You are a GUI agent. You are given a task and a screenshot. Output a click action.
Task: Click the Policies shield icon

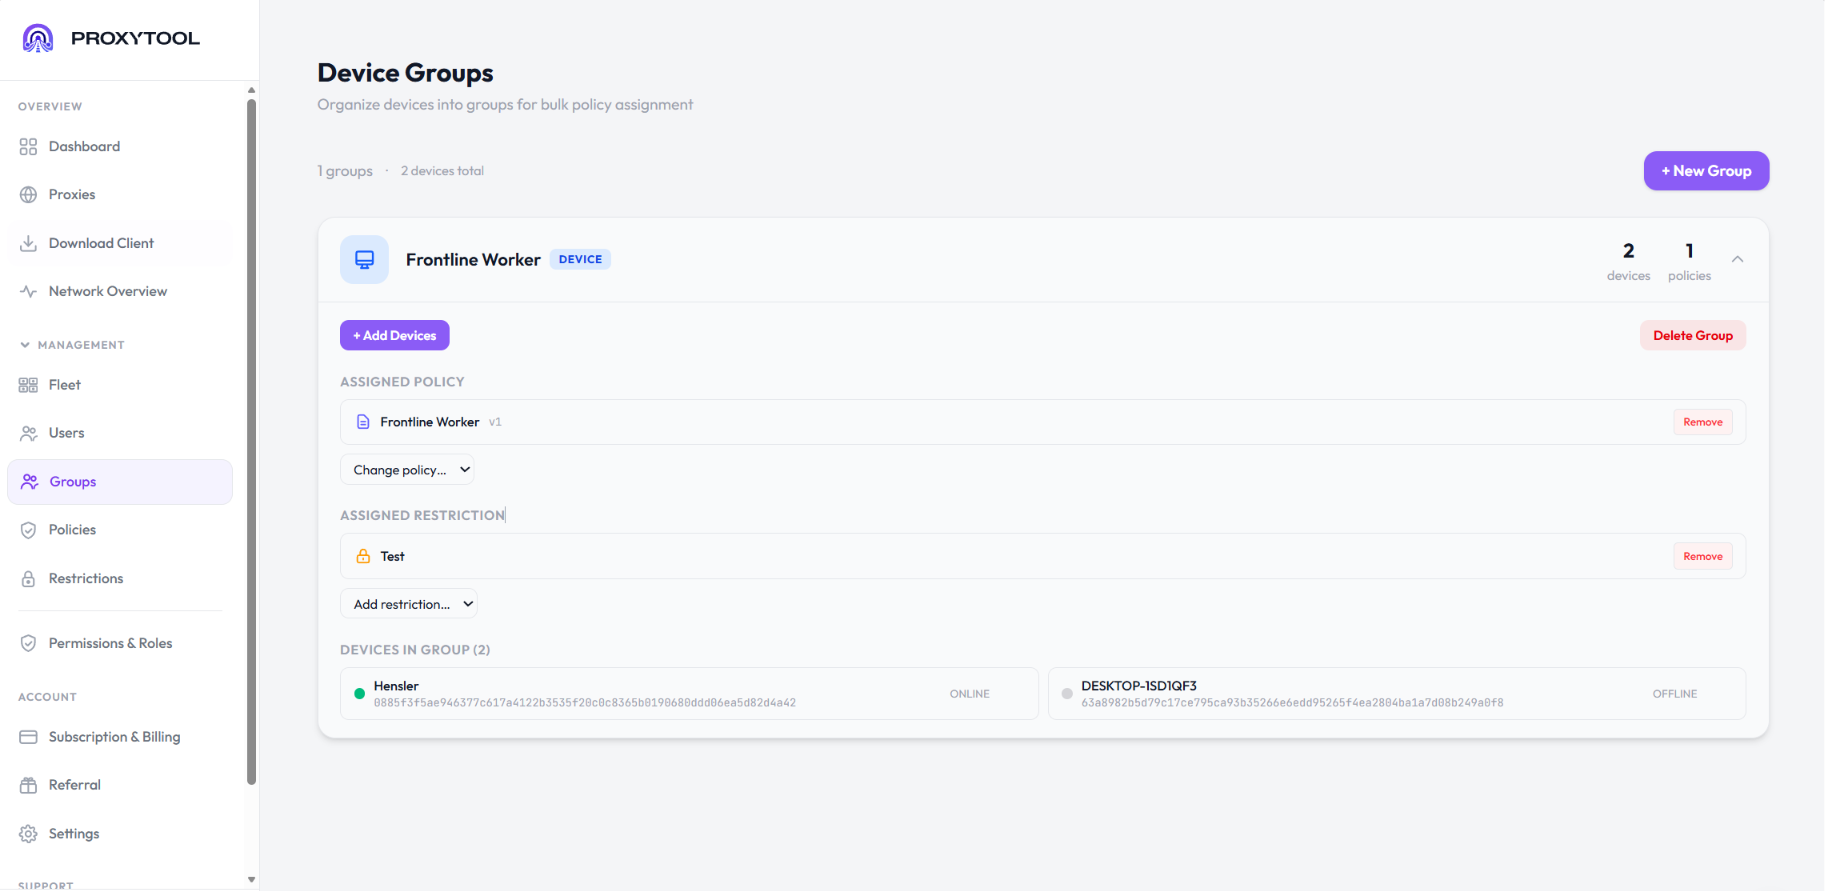click(x=28, y=530)
